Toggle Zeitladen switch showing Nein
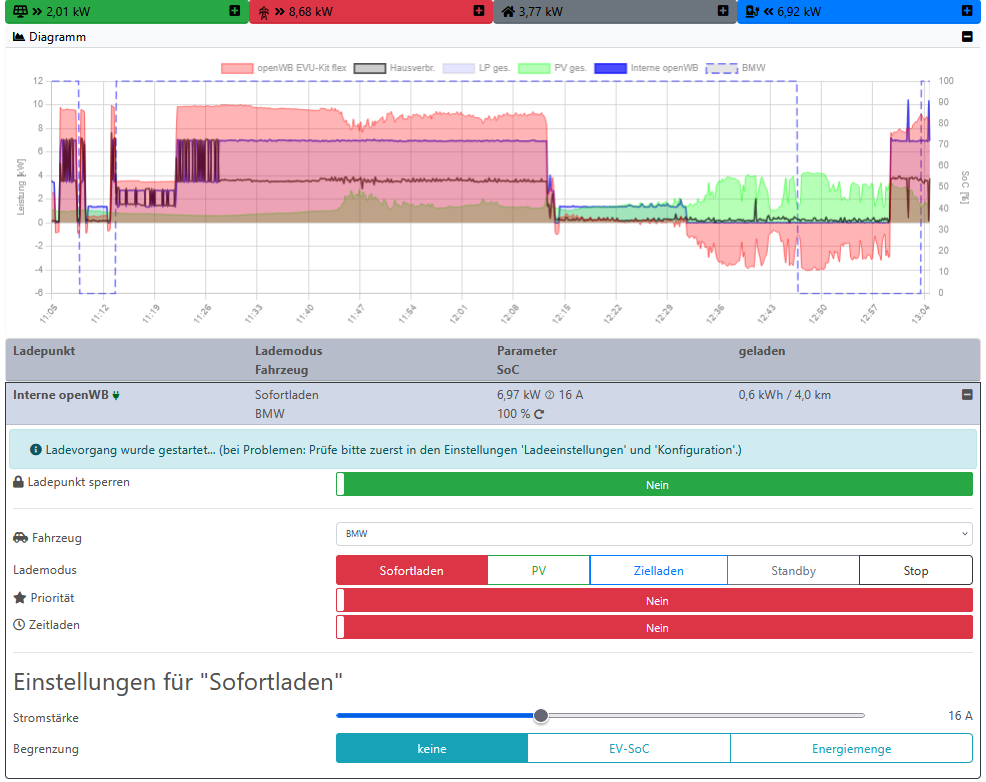986x782 pixels. [655, 627]
